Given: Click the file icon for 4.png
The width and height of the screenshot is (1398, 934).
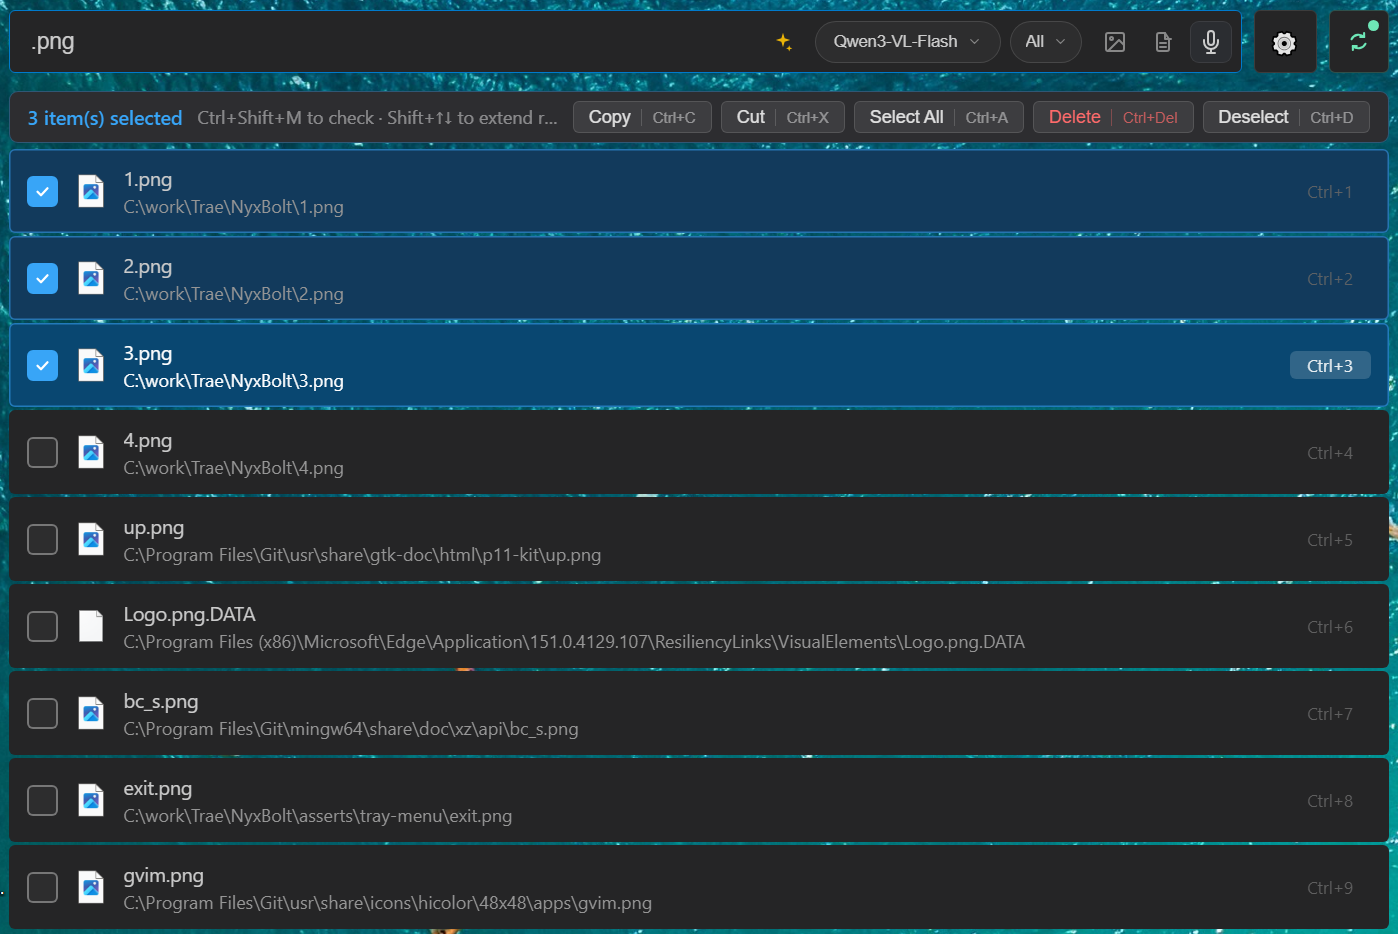Looking at the screenshot, I should 91,452.
